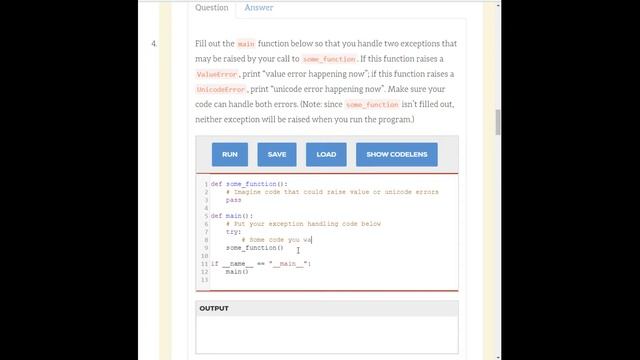Click the 'try:' line in editor

(x=233, y=232)
